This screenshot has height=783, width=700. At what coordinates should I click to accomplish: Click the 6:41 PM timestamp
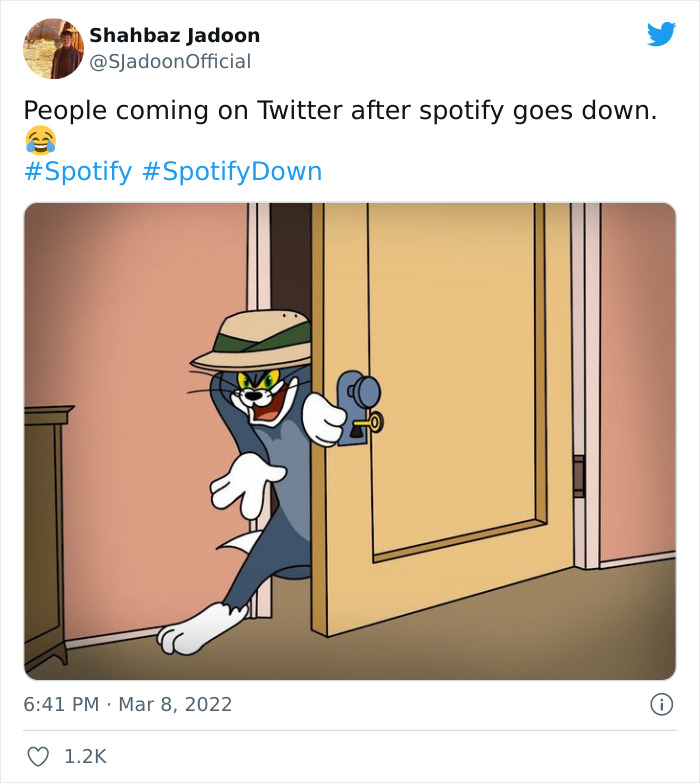click(x=61, y=704)
